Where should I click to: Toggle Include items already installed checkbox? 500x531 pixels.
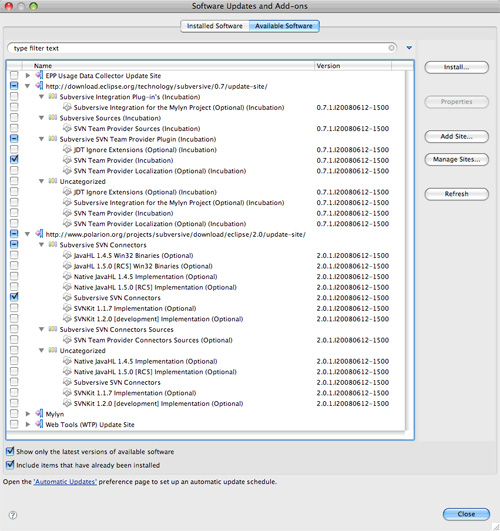coord(10,465)
